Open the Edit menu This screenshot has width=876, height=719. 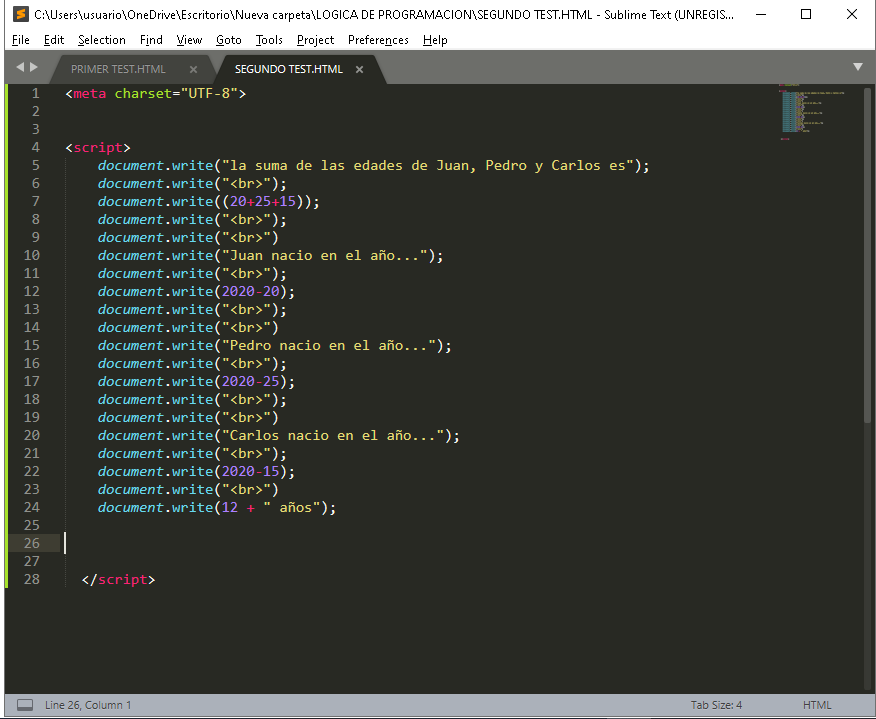click(54, 40)
